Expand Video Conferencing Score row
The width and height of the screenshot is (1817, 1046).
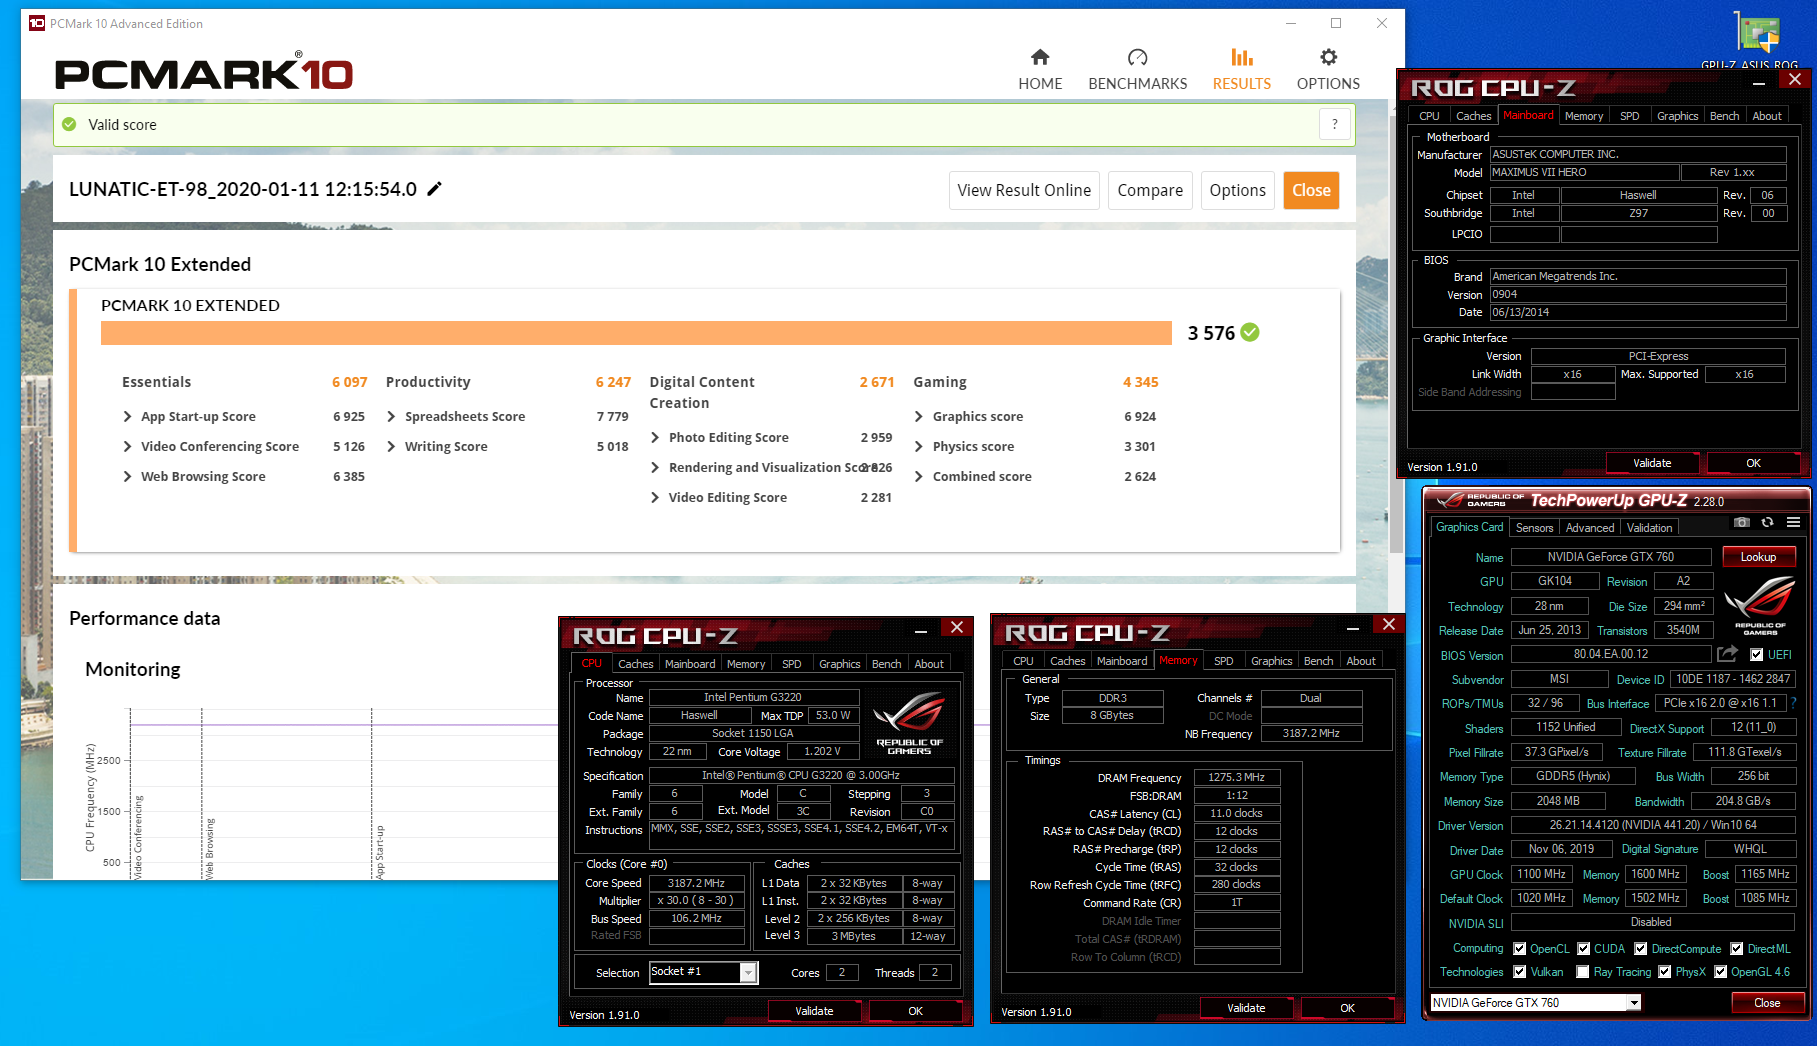pyautogui.click(x=128, y=446)
